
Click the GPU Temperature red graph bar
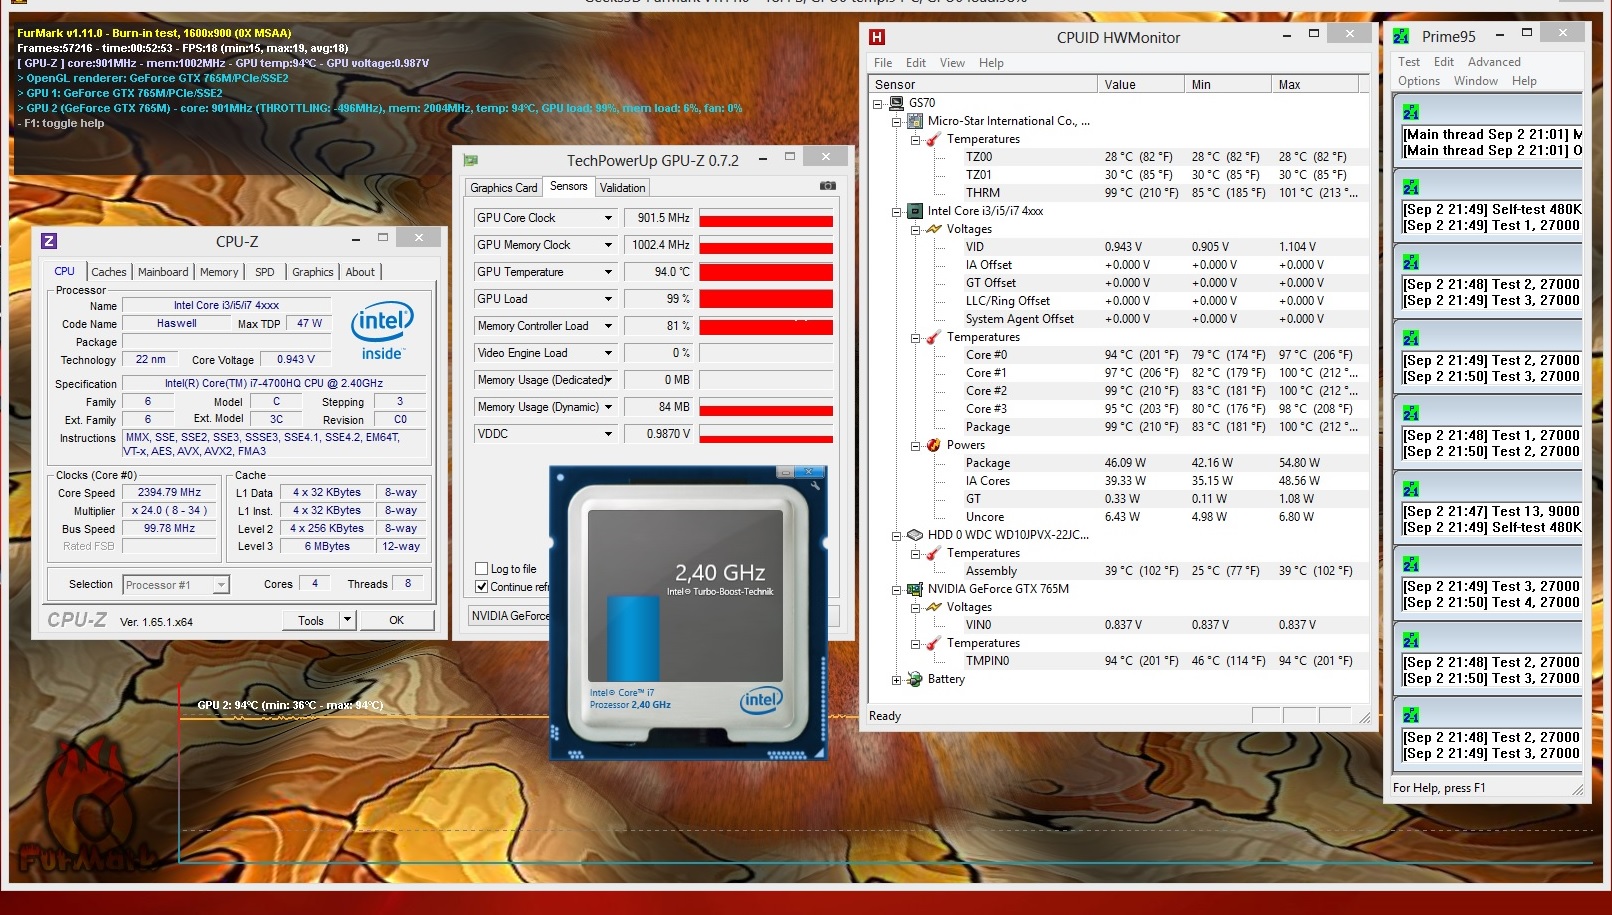766,272
